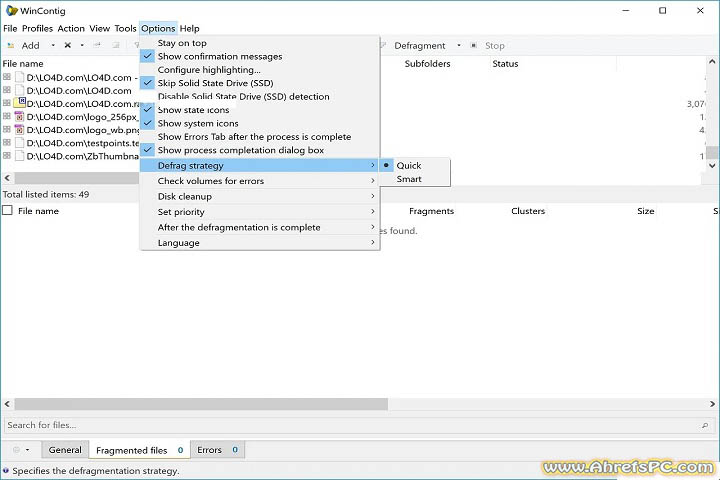Click the WinContig app icon in the title bar

11,10
